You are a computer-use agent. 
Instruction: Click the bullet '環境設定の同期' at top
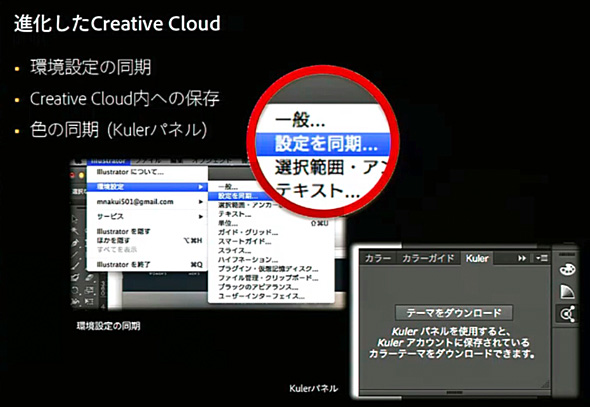click(91, 67)
